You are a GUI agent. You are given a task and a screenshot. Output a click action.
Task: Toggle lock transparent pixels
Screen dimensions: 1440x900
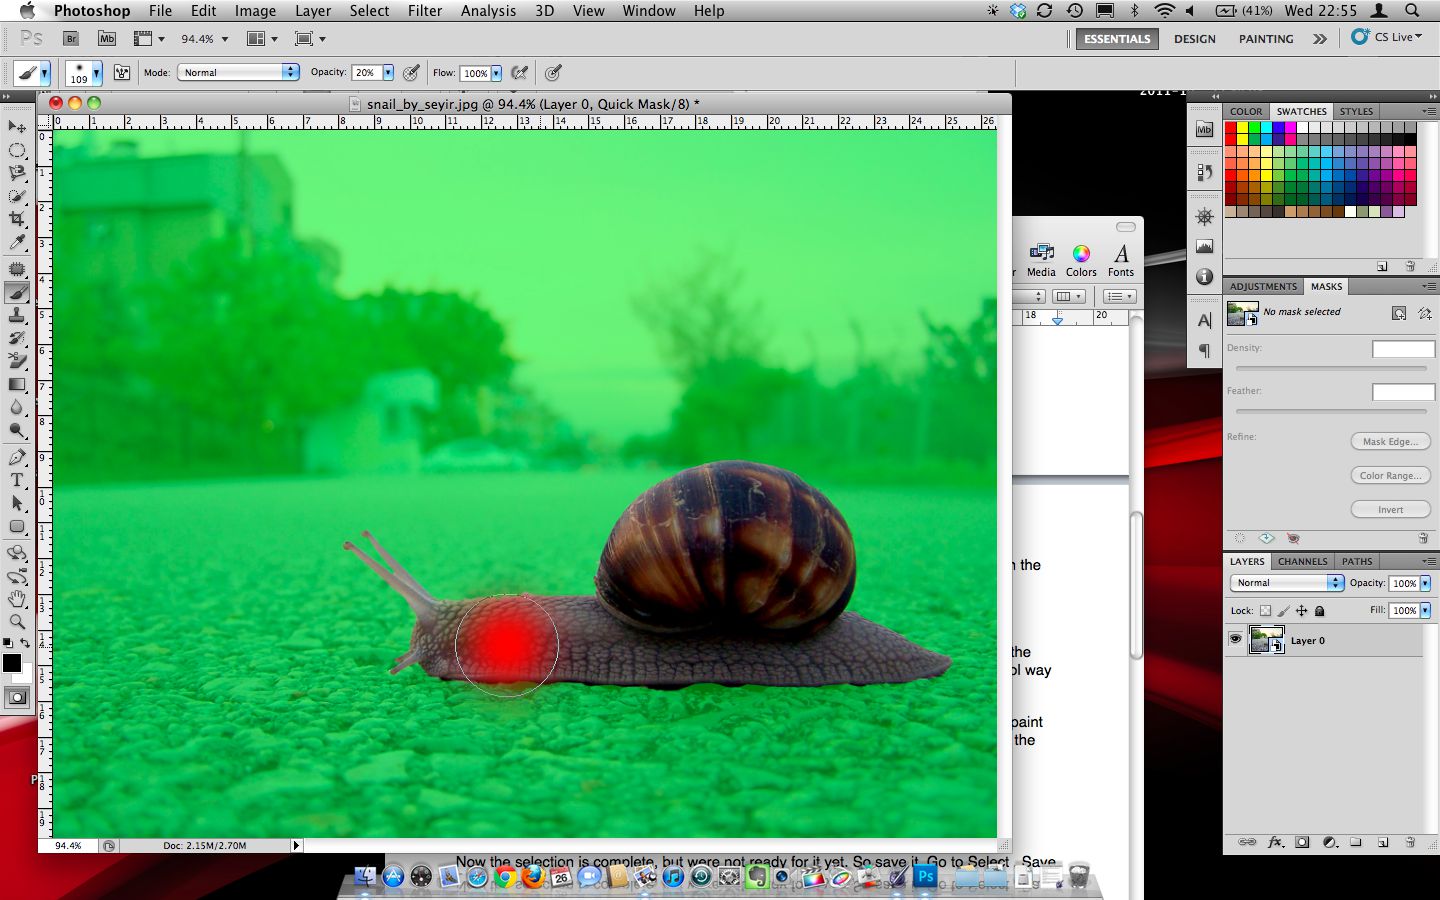pos(1265,611)
